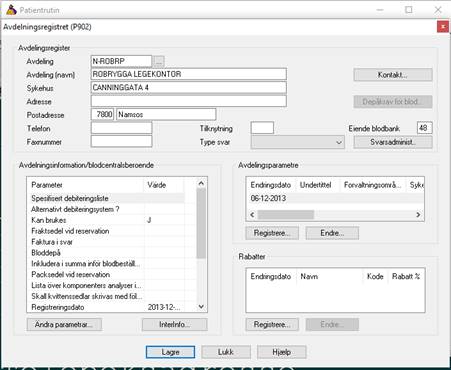Click the parameter list vertical scrollbar thumb
This screenshot has width=451, height=370.
201,223
